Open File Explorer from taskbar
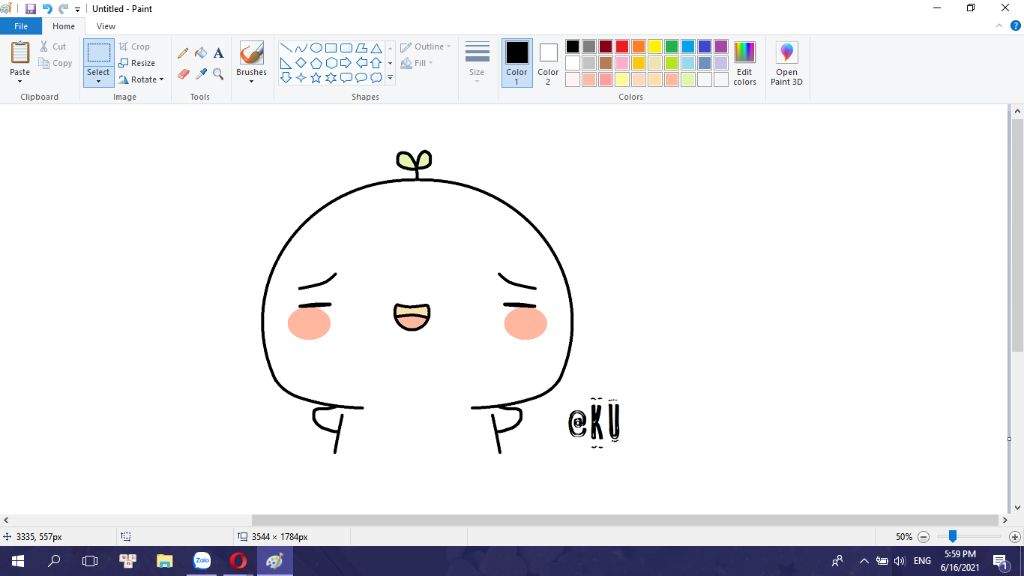 coord(165,561)
